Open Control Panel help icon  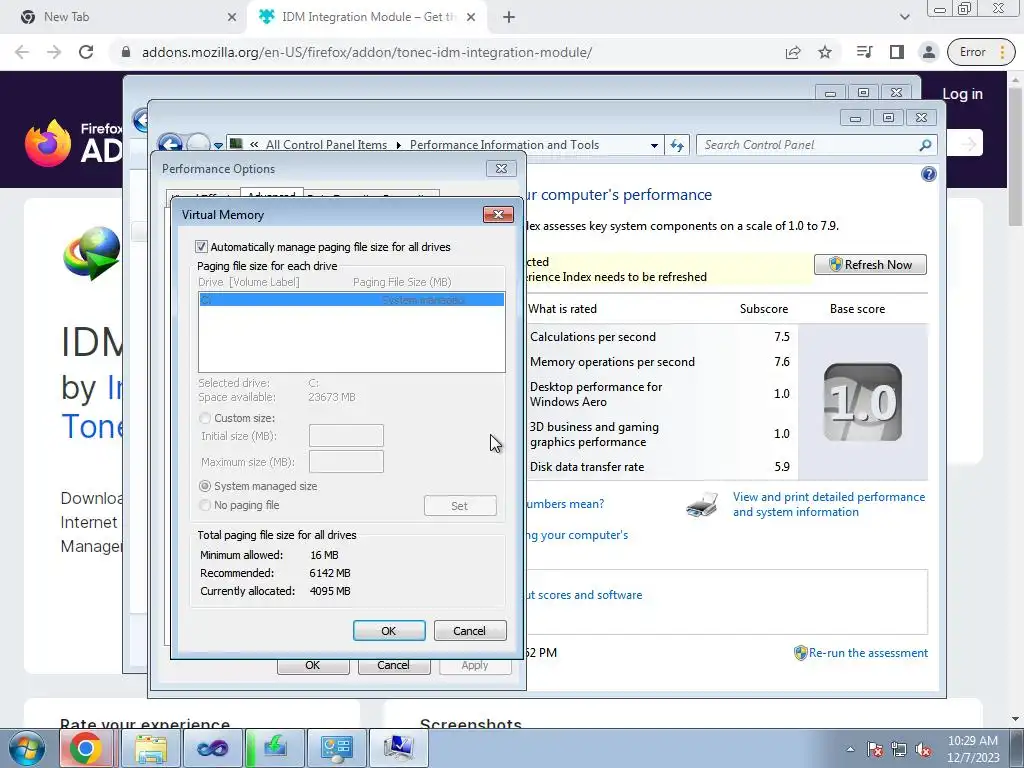(928, 174)
